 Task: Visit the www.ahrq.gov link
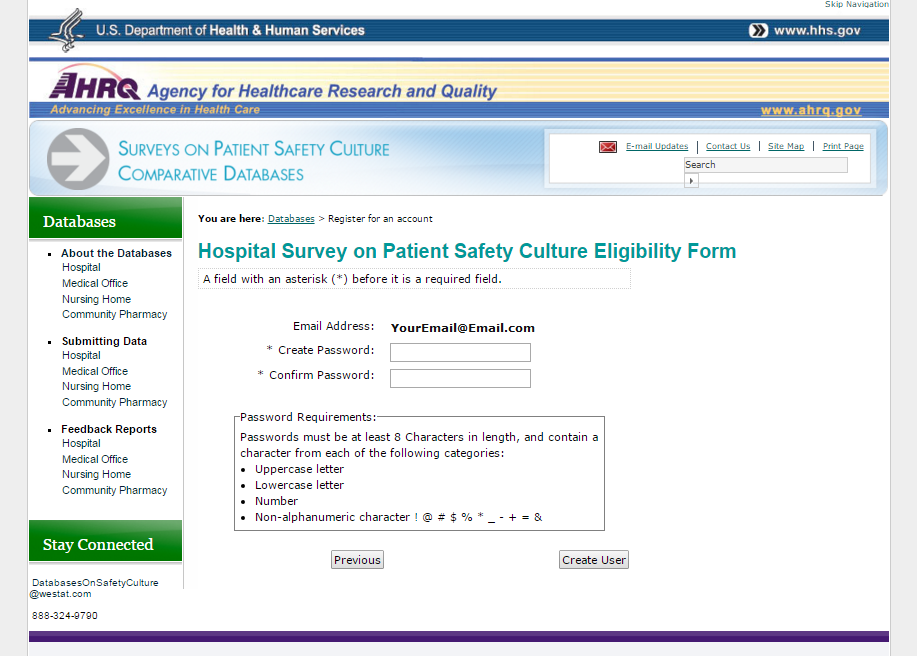[811, 110]
